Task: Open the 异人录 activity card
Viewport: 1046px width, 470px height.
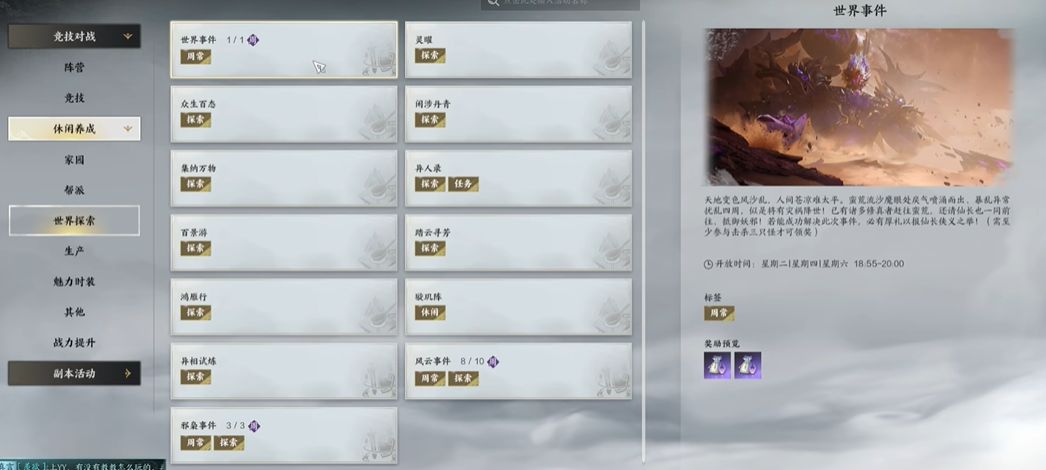Action: pos(518,178)
